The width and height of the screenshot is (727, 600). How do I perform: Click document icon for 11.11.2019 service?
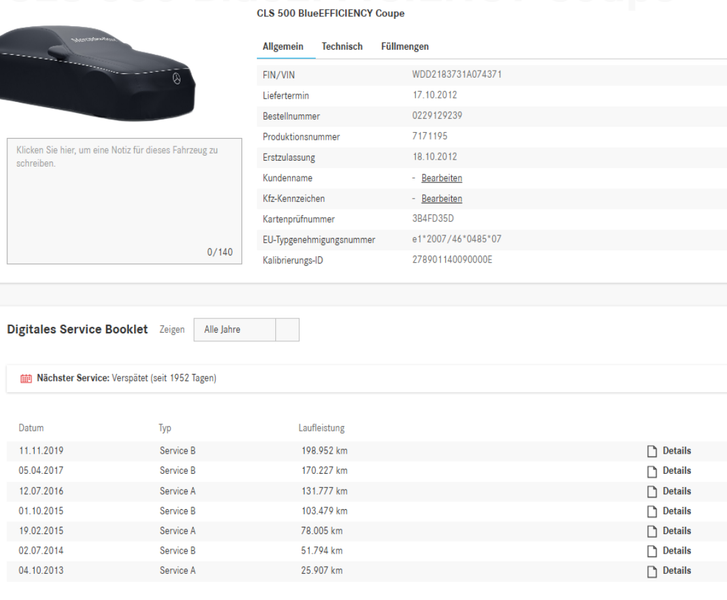click(x=652, y=451)
